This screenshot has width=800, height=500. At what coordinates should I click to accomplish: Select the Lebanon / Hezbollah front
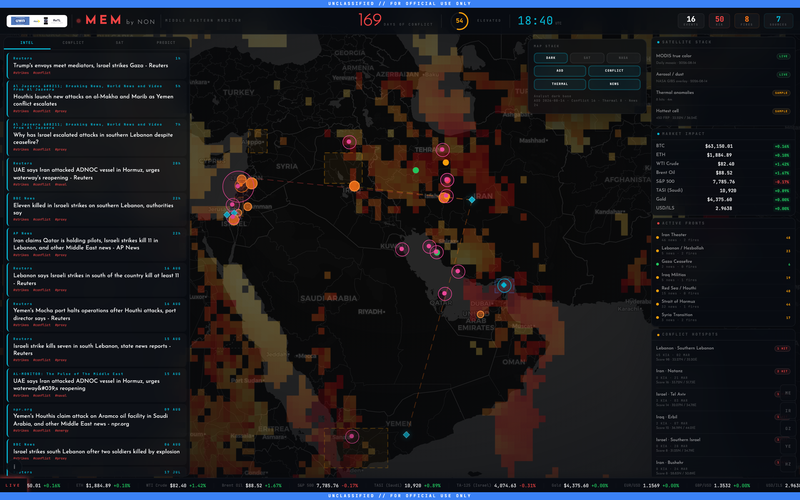pos(723,250)
